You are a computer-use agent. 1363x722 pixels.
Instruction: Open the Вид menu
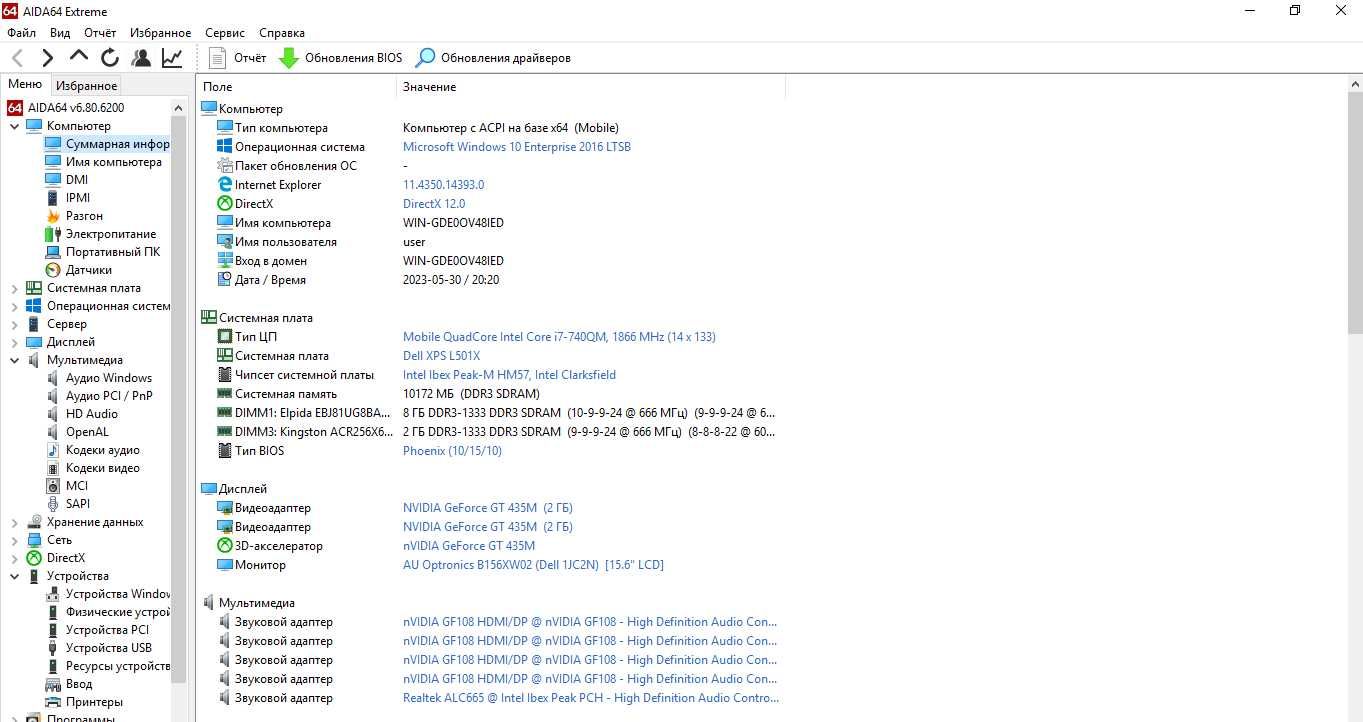tap(60, 33)
